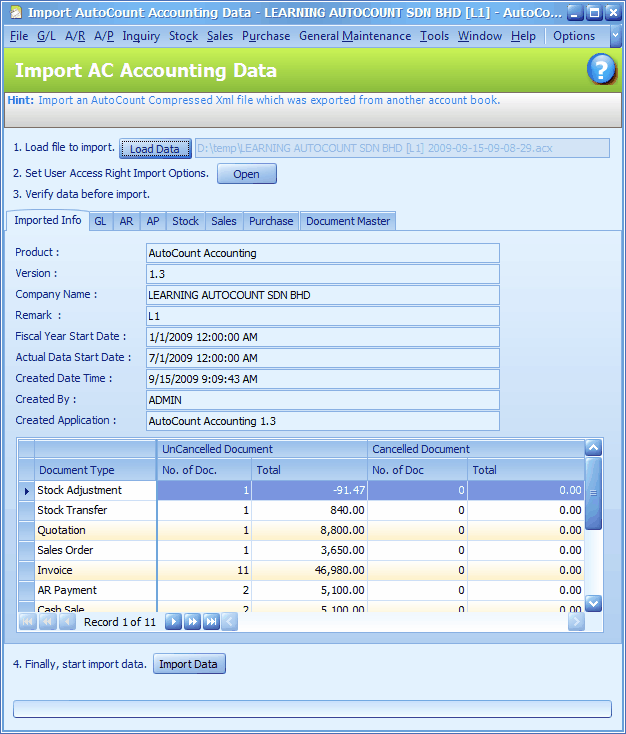Open the A/P menu

(x=104, y=36)
